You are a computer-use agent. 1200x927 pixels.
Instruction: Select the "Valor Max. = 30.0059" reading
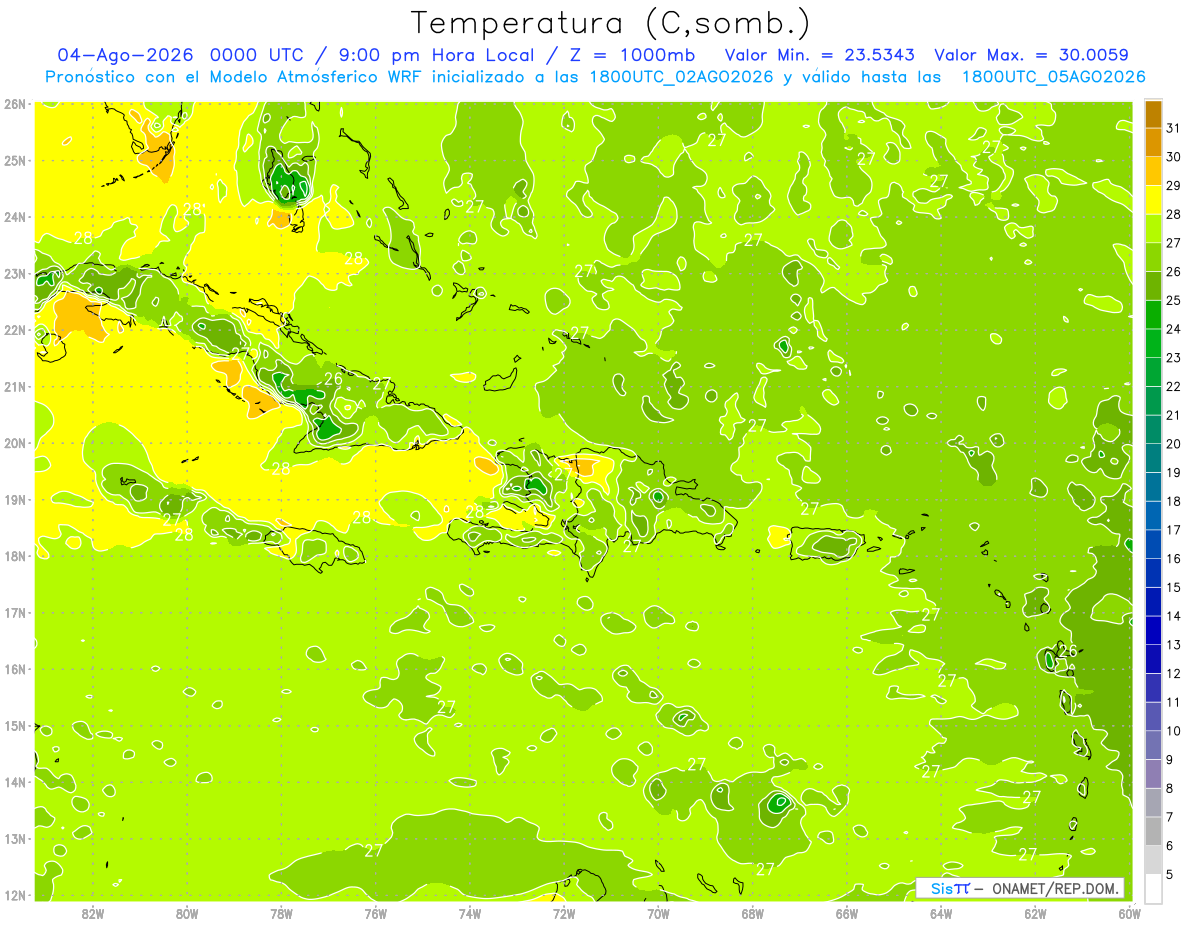pos(1032,55)
